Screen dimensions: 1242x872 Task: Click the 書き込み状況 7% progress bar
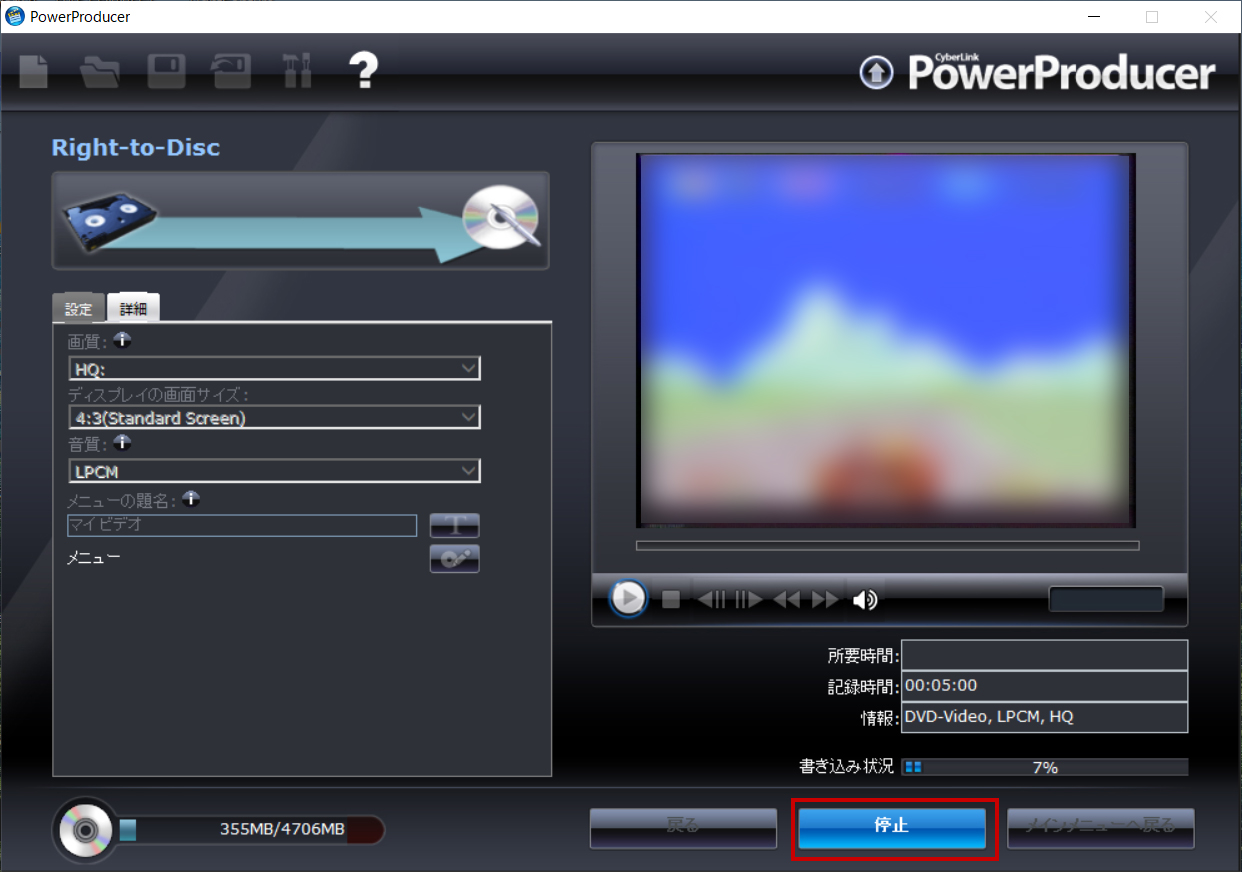coord(1044,767)
